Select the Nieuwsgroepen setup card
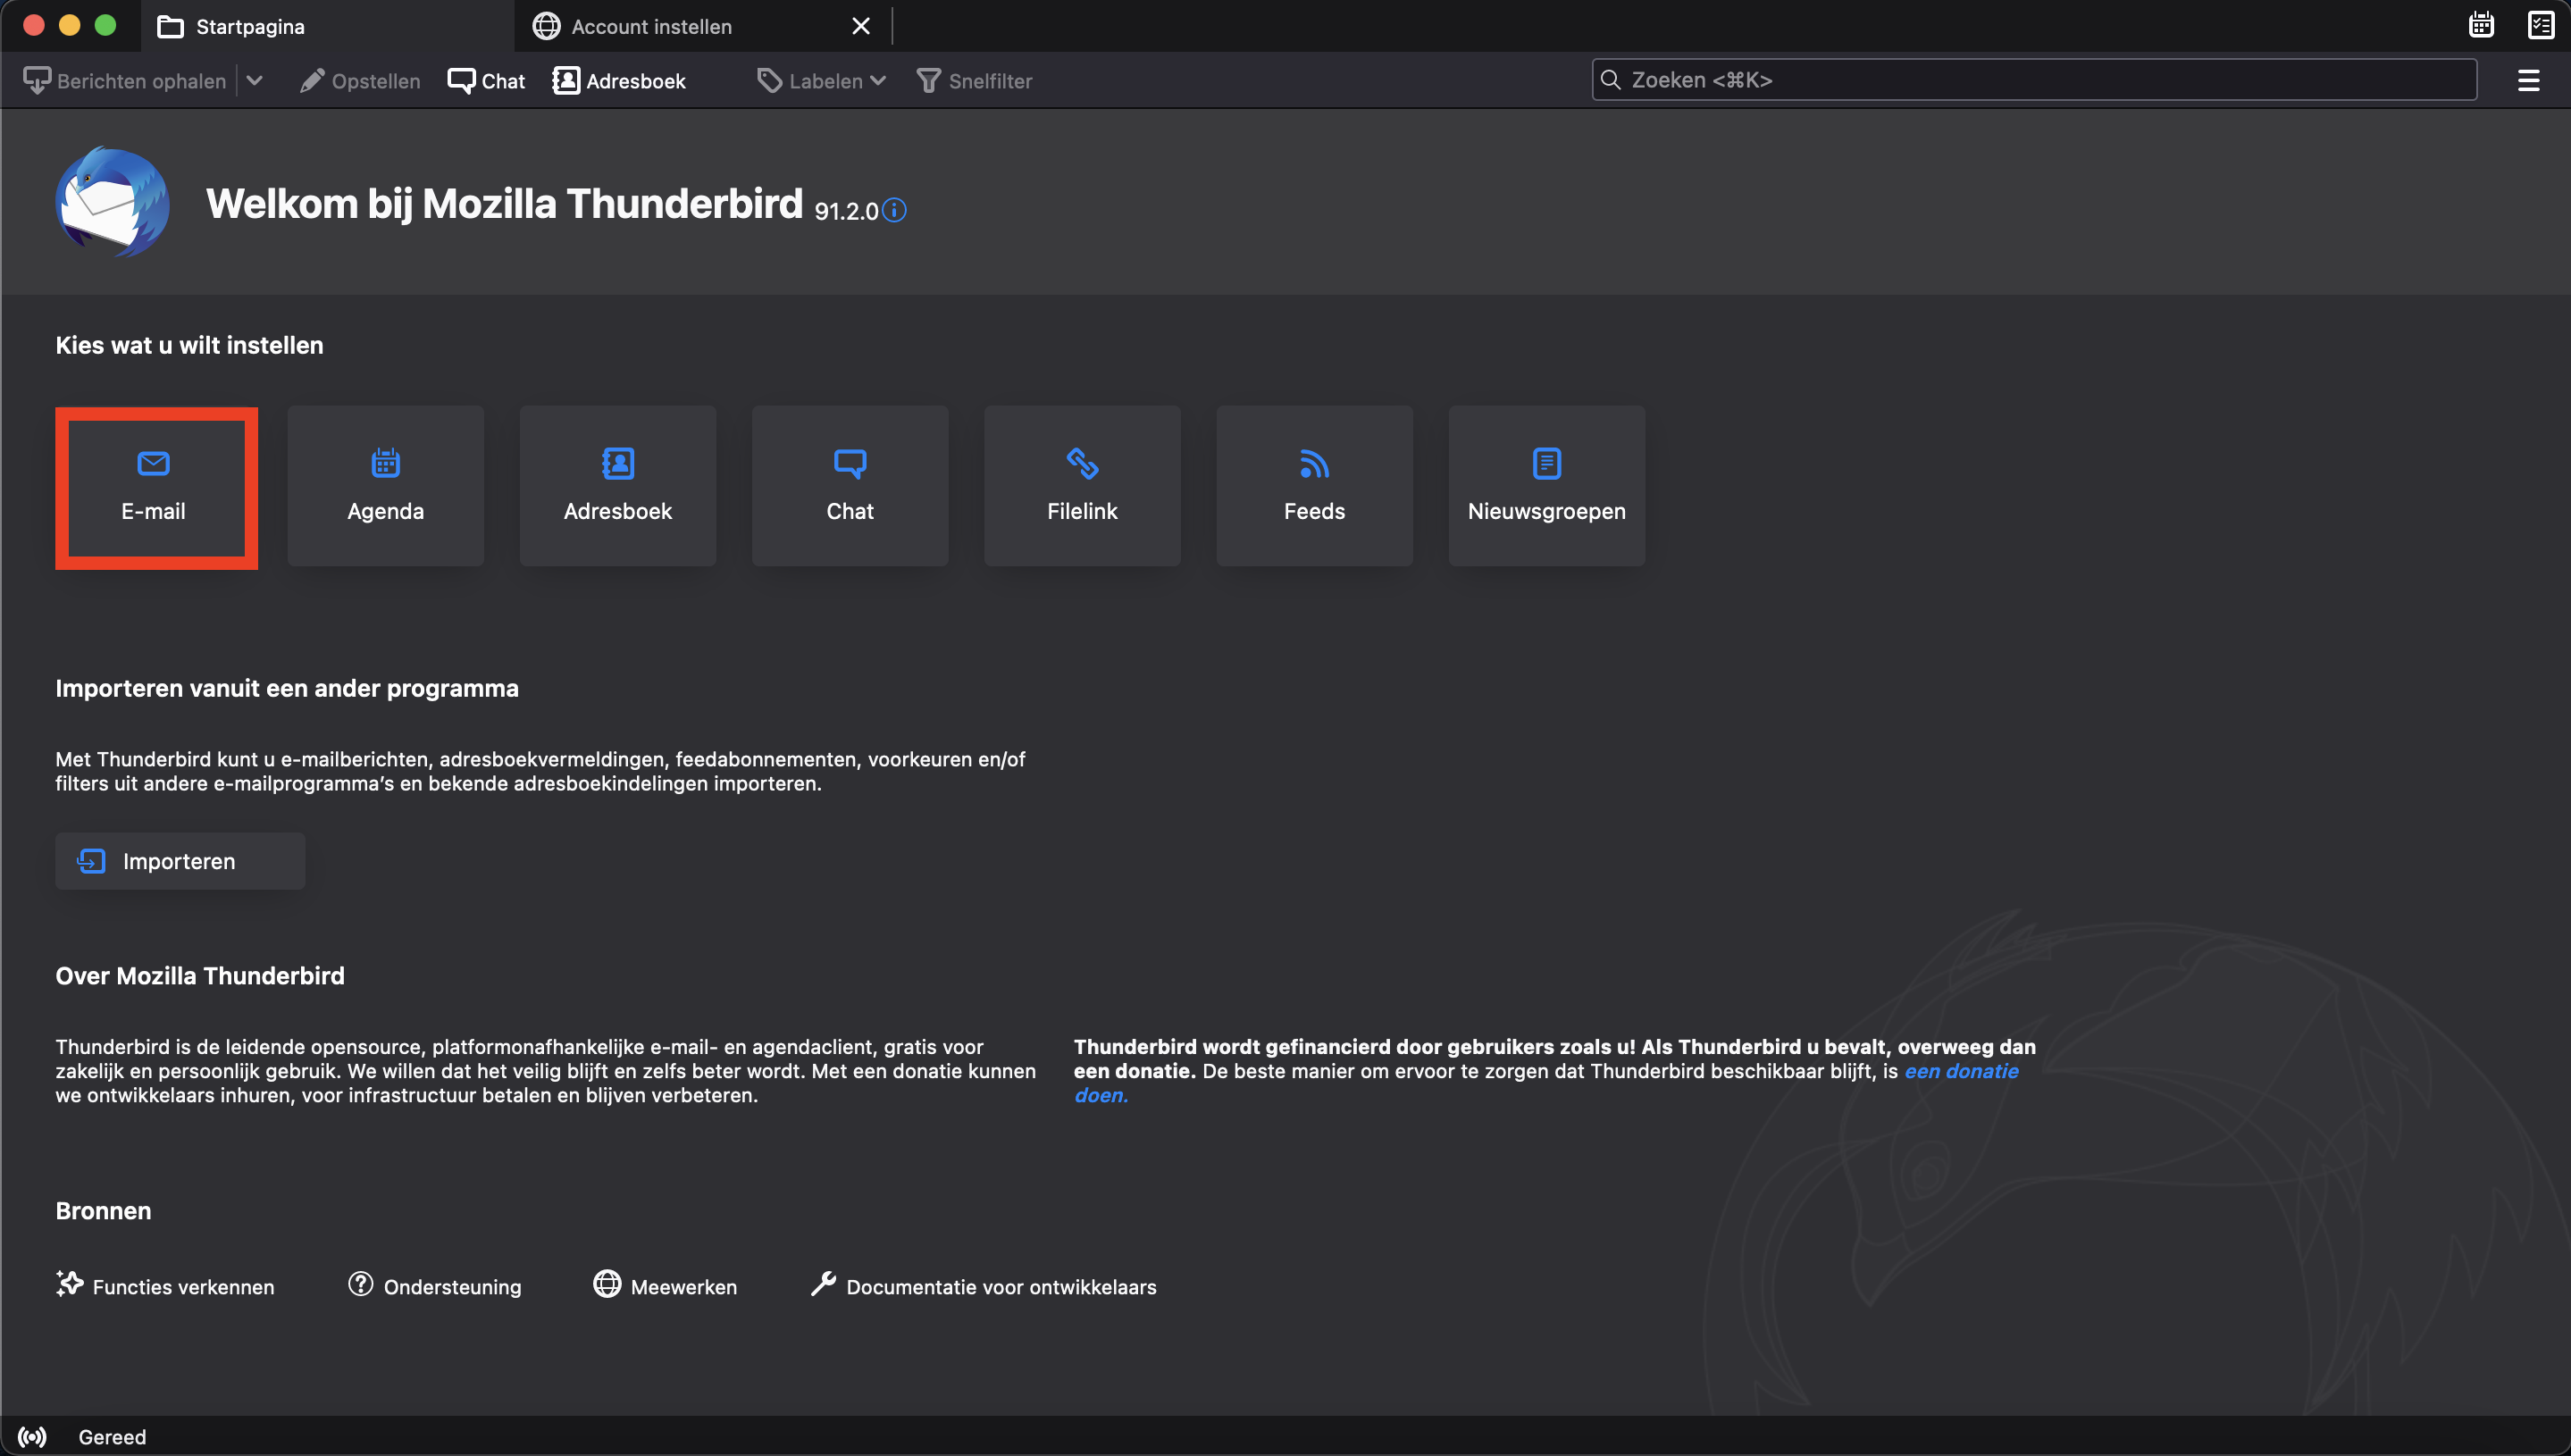Image resolution: width=2571 pixels, height=1456 pixels. 1547,486
